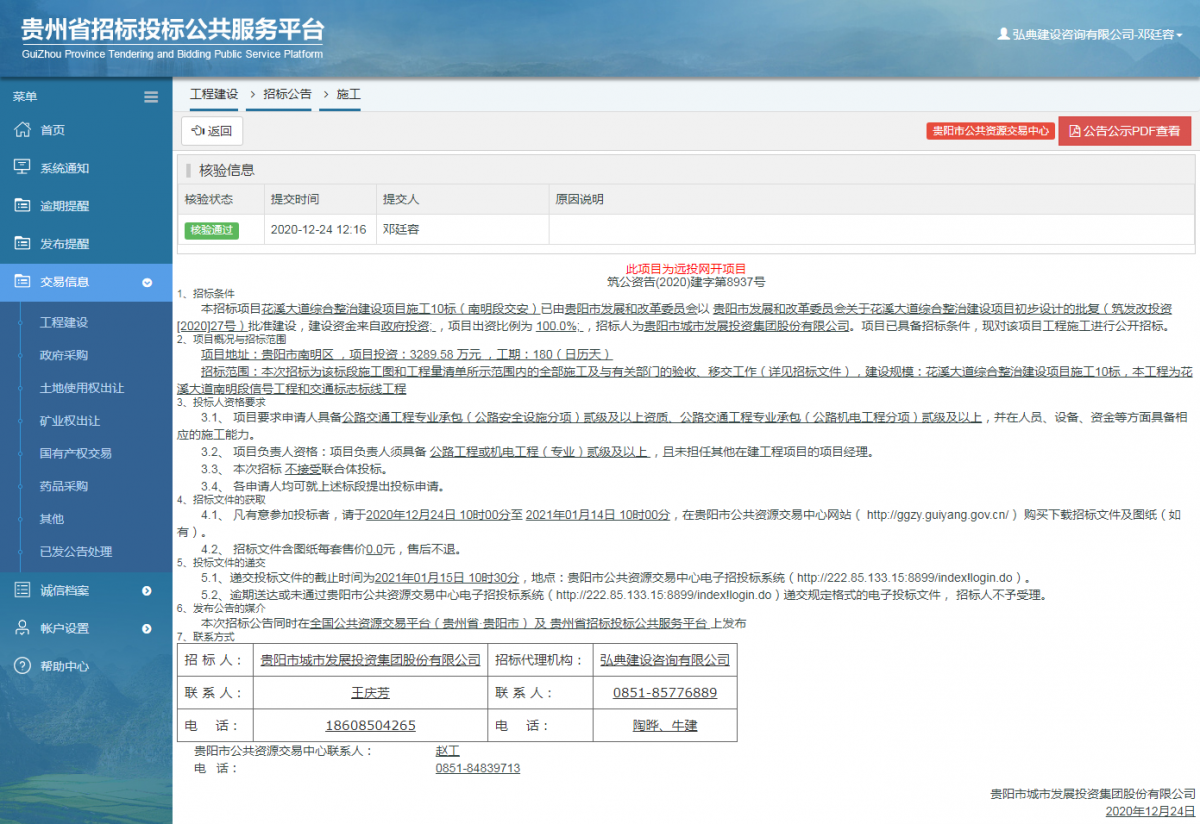Viewport: 1200px width, 824px height.
Task: Click the user profile icon top right
Action: coord(1003,33)
